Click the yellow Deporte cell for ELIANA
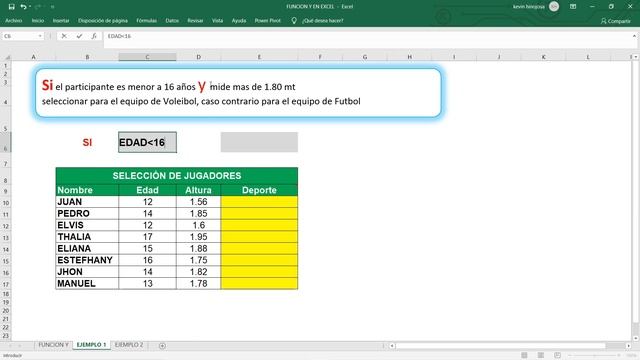This screenshot has height=360, width=640. (x=259, y=249)
